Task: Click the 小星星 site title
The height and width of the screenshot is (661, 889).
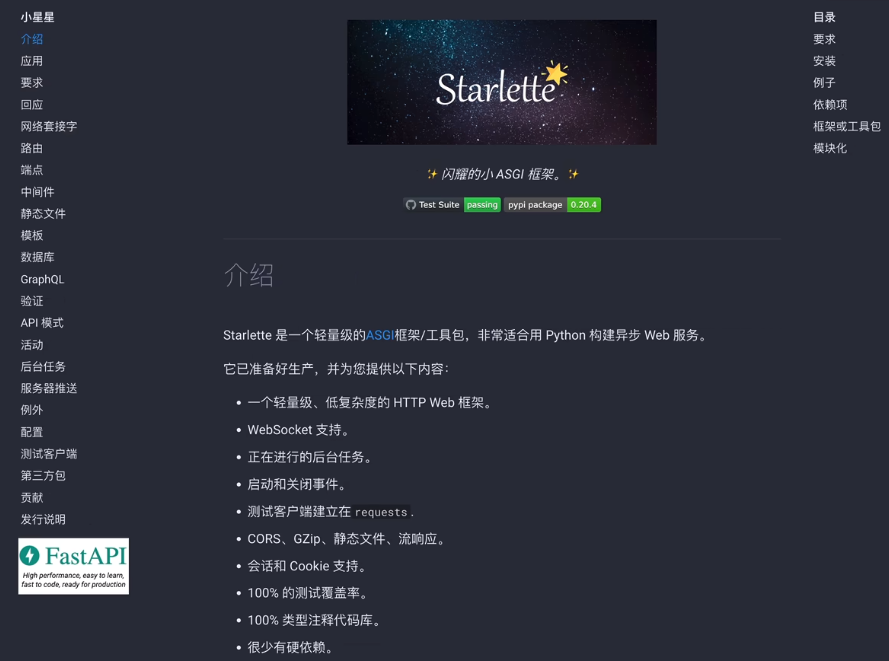Action: (x=37, y=17)
